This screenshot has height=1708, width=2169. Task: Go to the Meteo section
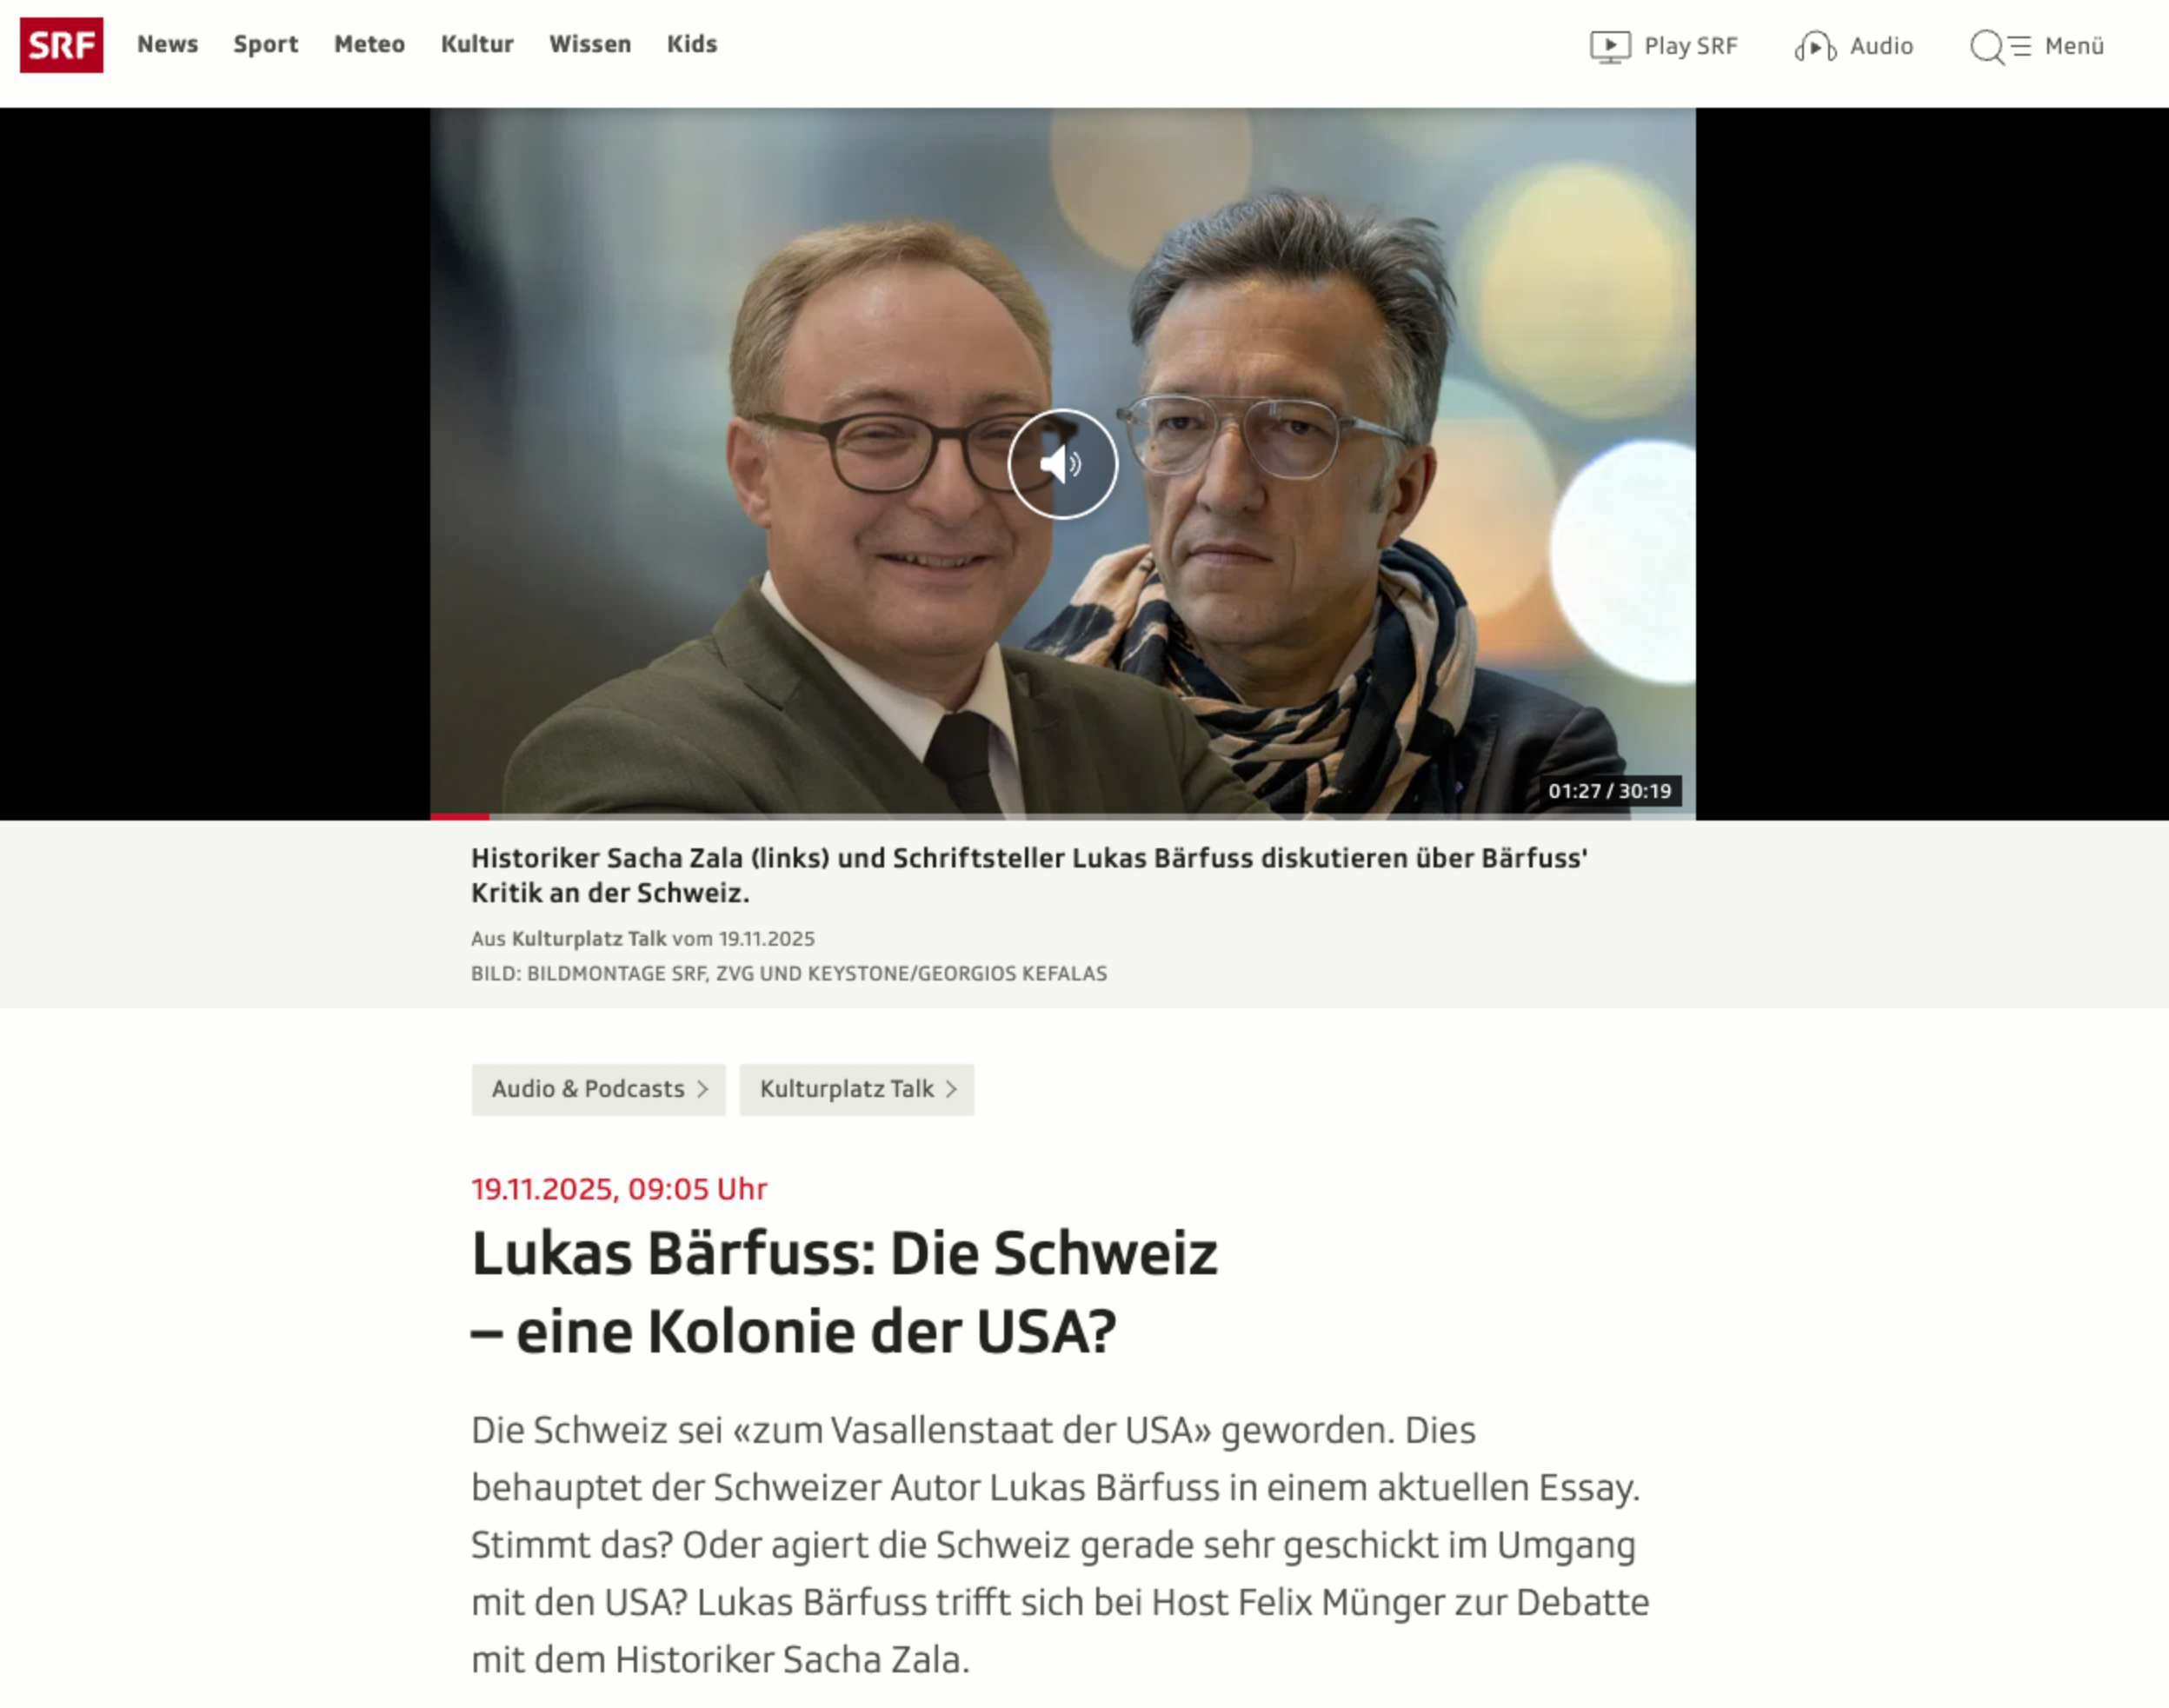[369, 44]
